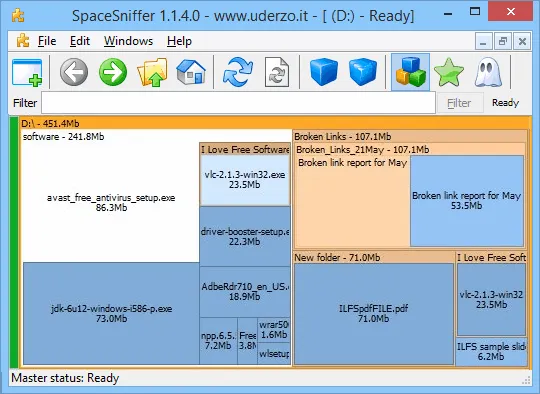Select vlc-2.1.3-win32.exe inside software folder
540x394 pixels.
245,180
